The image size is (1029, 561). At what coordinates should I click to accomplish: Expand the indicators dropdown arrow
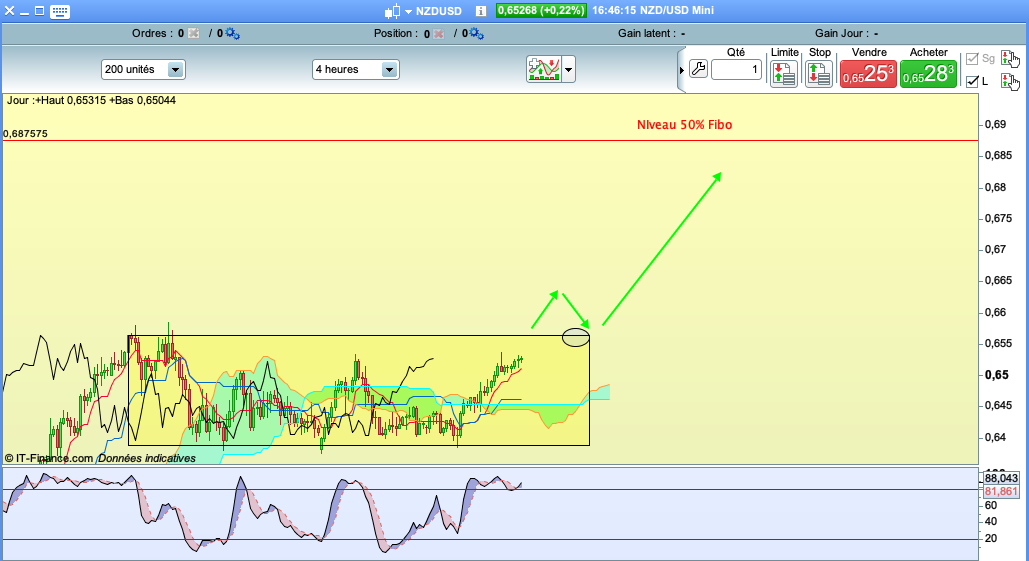(569, 70)
